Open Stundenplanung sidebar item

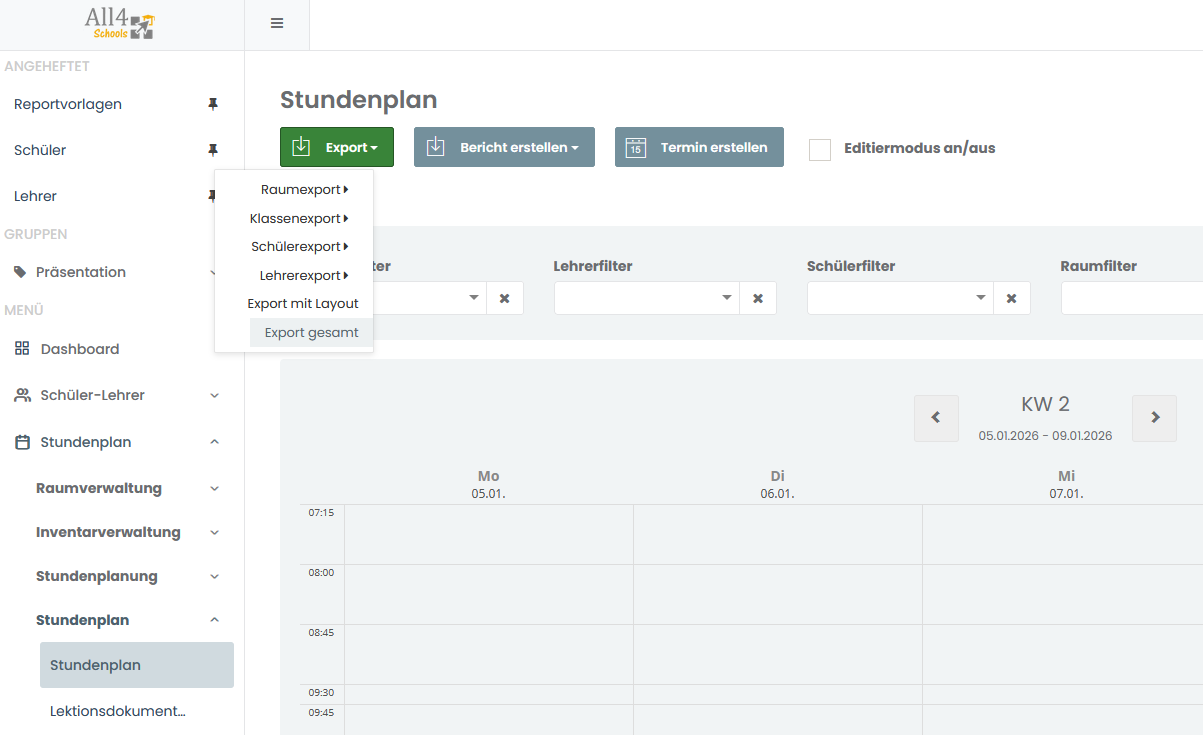pos(97,576)
